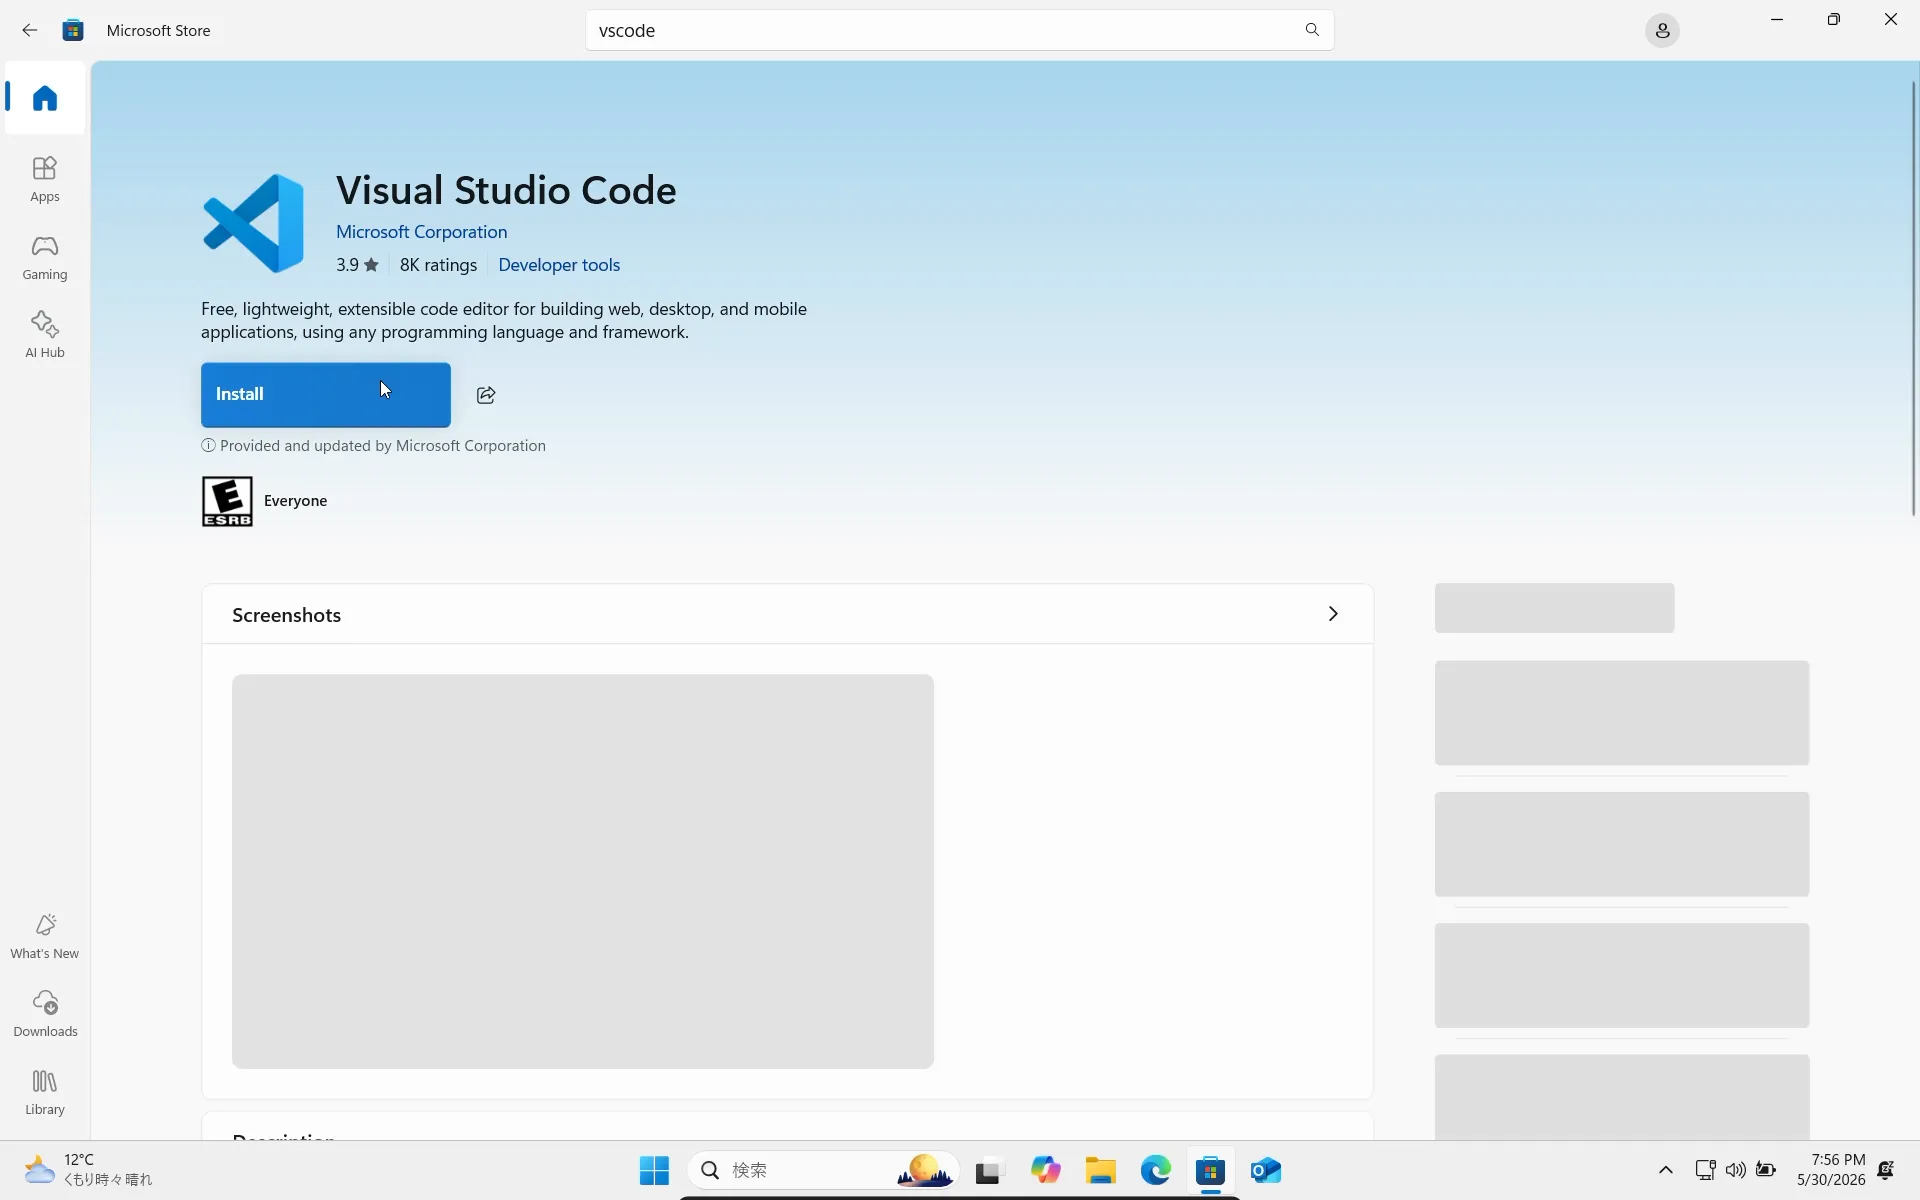The width and height of the screenshot is (1920, 1200).
Task: Open the Developer tools category link
Action: click(559, 265)
